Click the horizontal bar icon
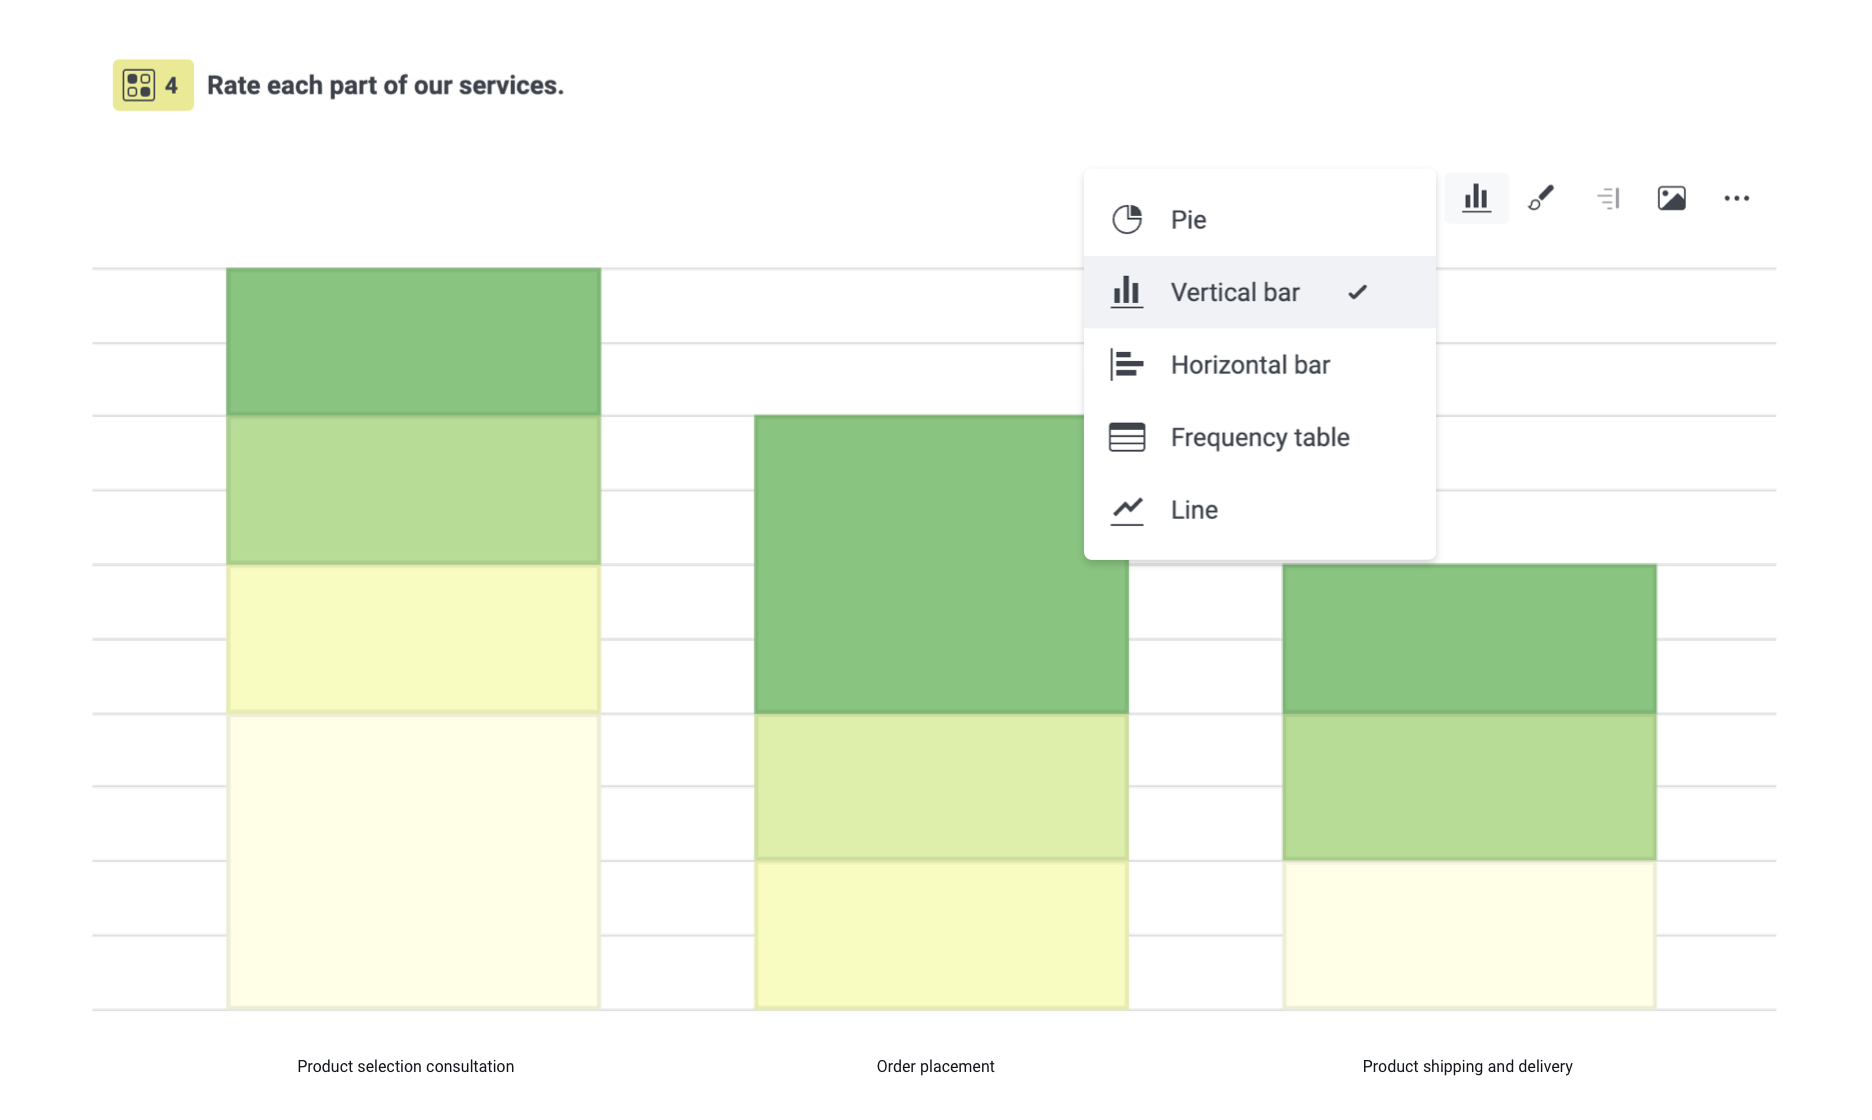The width and height of the screenshot is (1872, 1120). point(1127,365)
